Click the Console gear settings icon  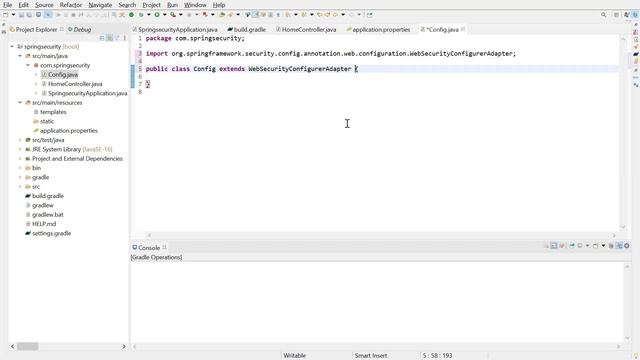(x=627, y=246)
